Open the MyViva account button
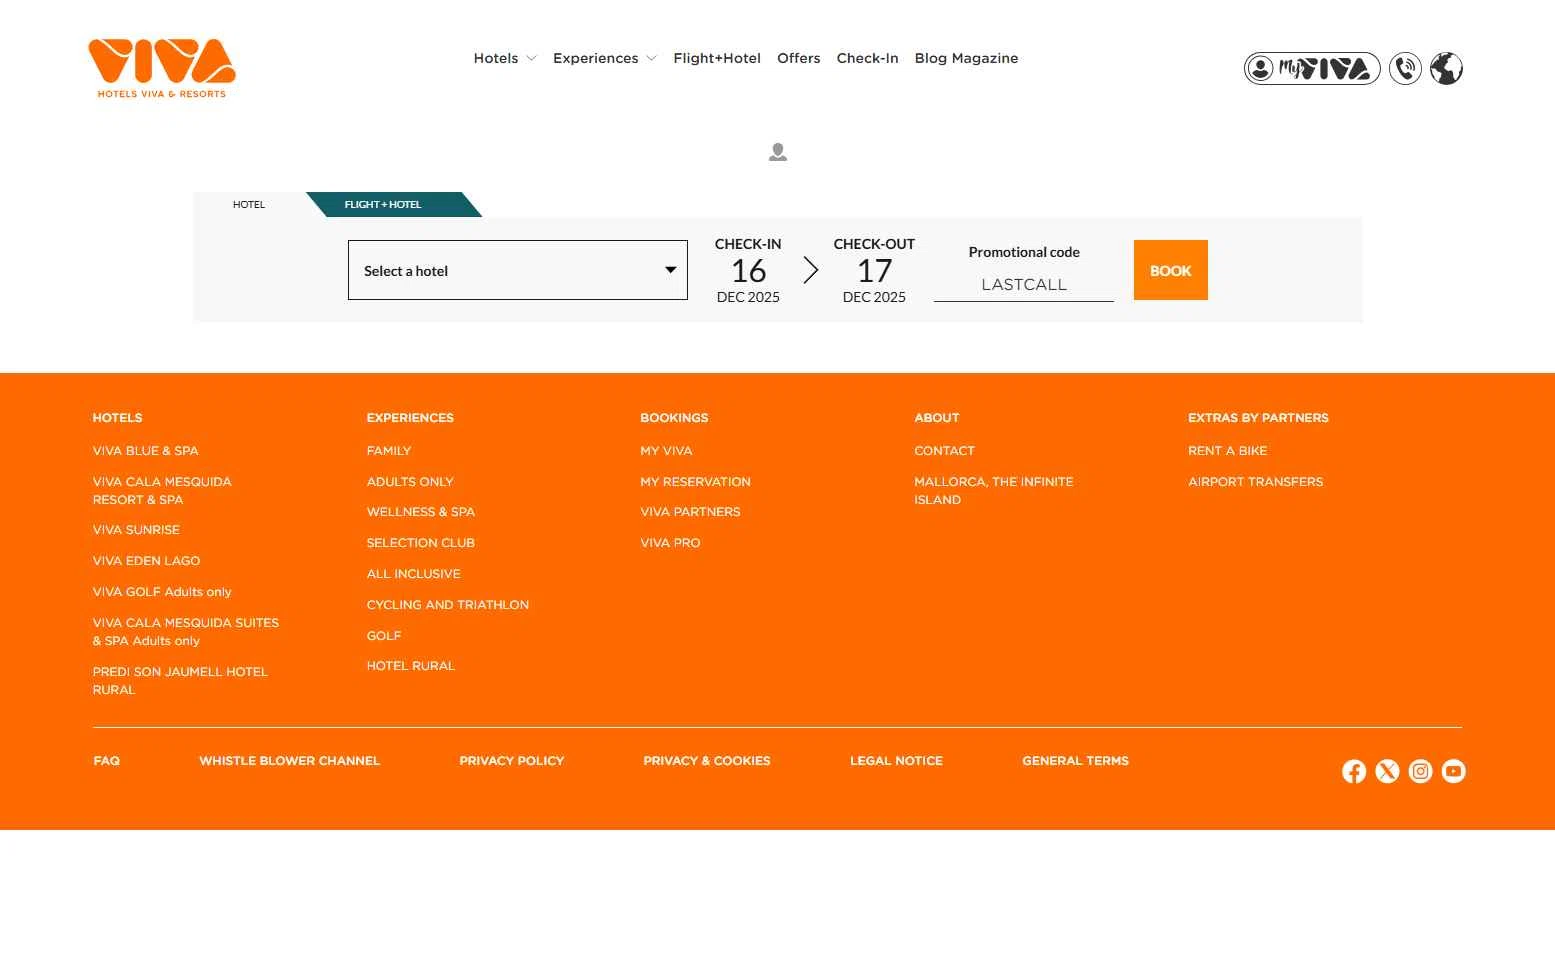 [x=1312, y=68]
